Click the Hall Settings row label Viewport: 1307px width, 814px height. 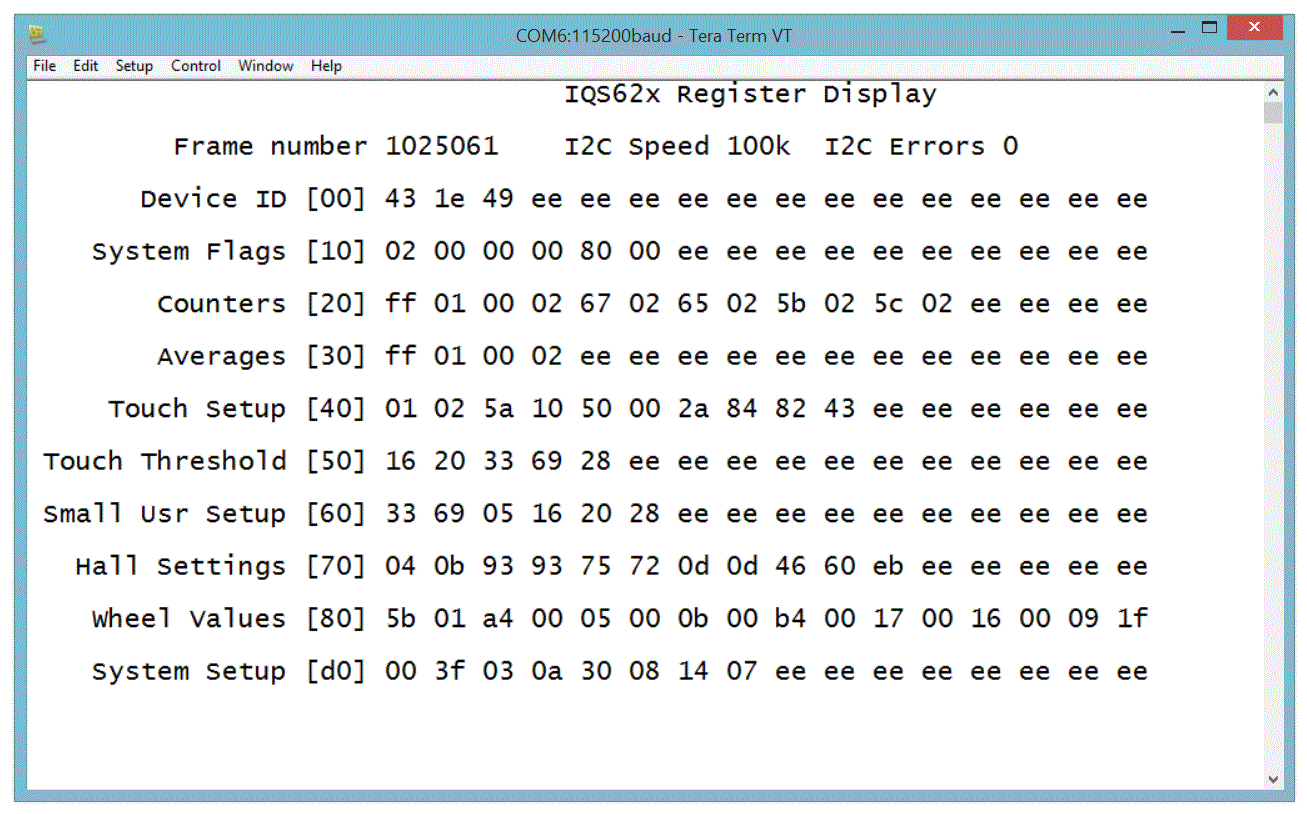pyautogui.click(x=180, y=566)
